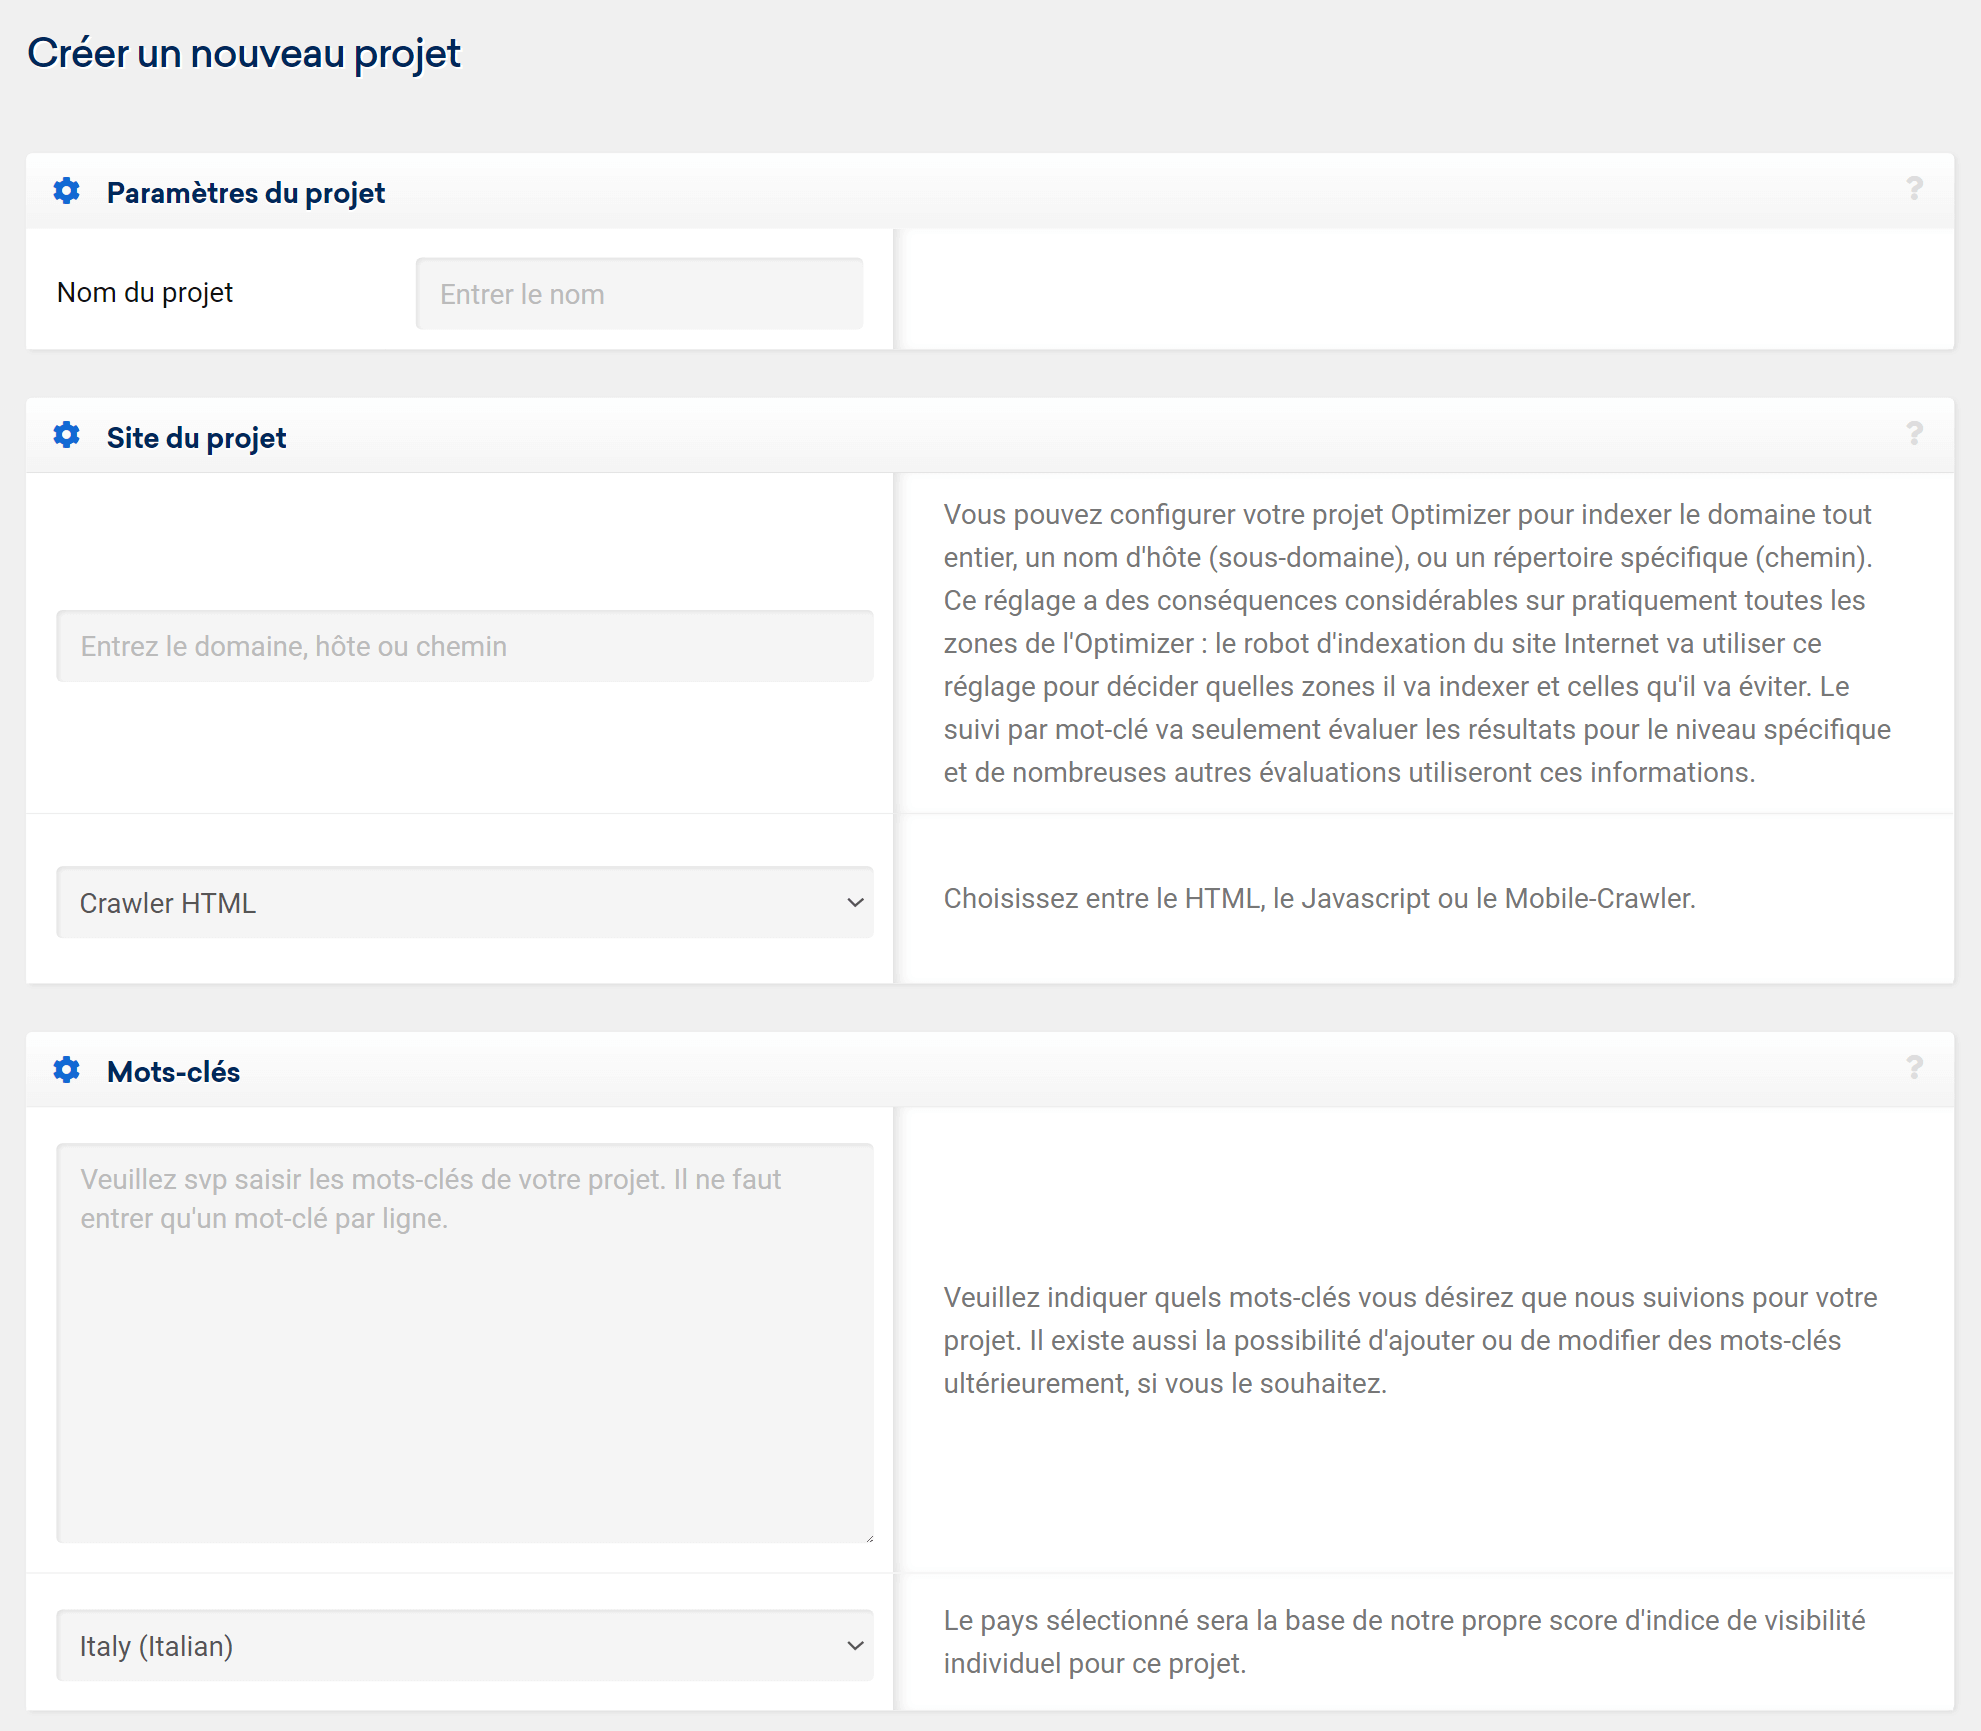Screen dimensions: 1981x1731
Task: Grab the resize handle of the keywords textarea
Action: tap(868, 1537)
